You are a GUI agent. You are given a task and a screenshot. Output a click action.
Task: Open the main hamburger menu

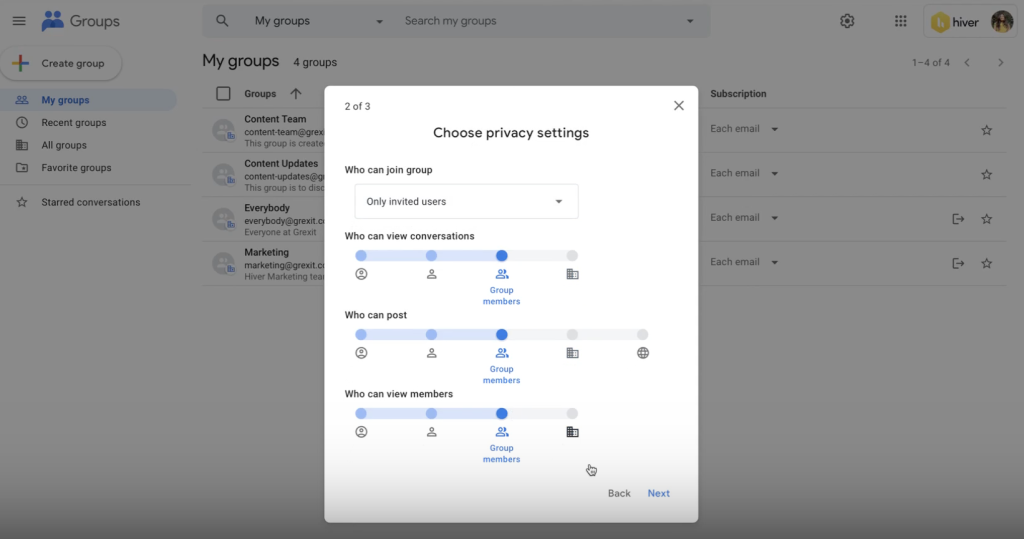point(19,21)
